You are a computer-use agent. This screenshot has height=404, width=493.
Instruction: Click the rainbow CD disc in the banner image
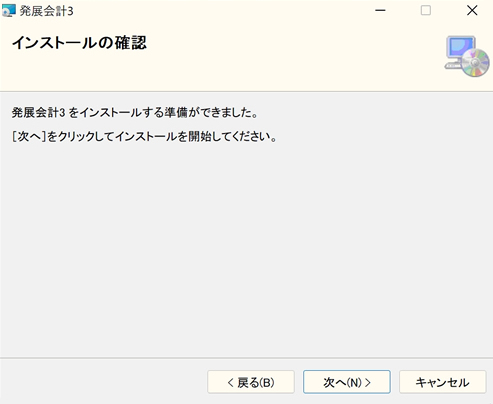[x=476, y=63]
